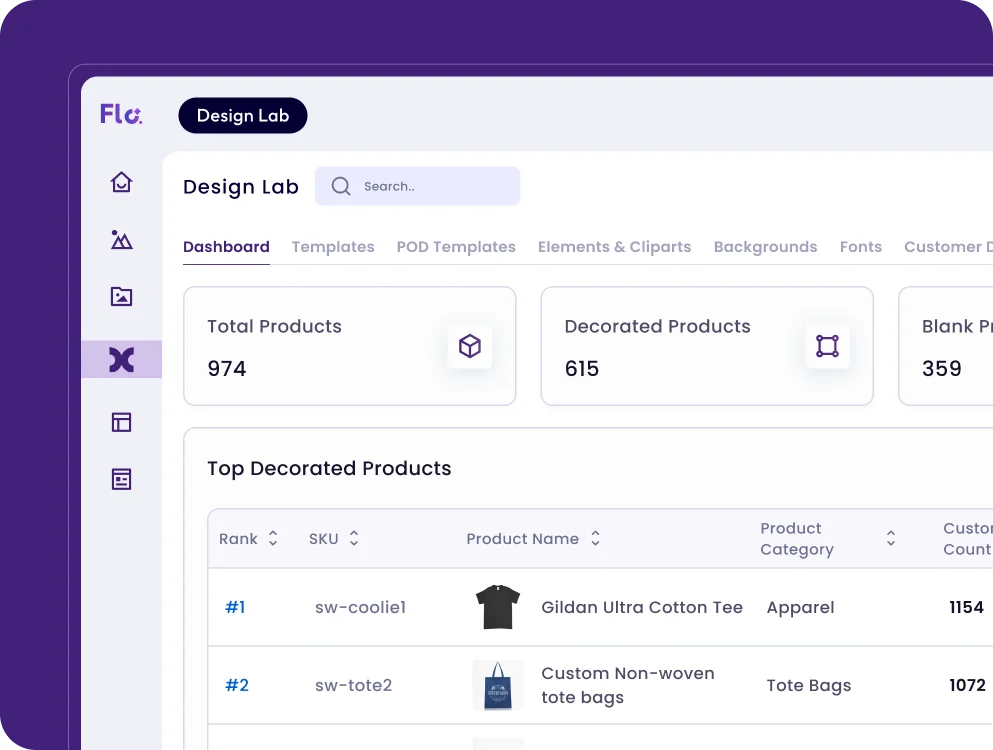Screen dimensions: 993x750
Task: Open the Fonts tab
Action: (861, 246)
